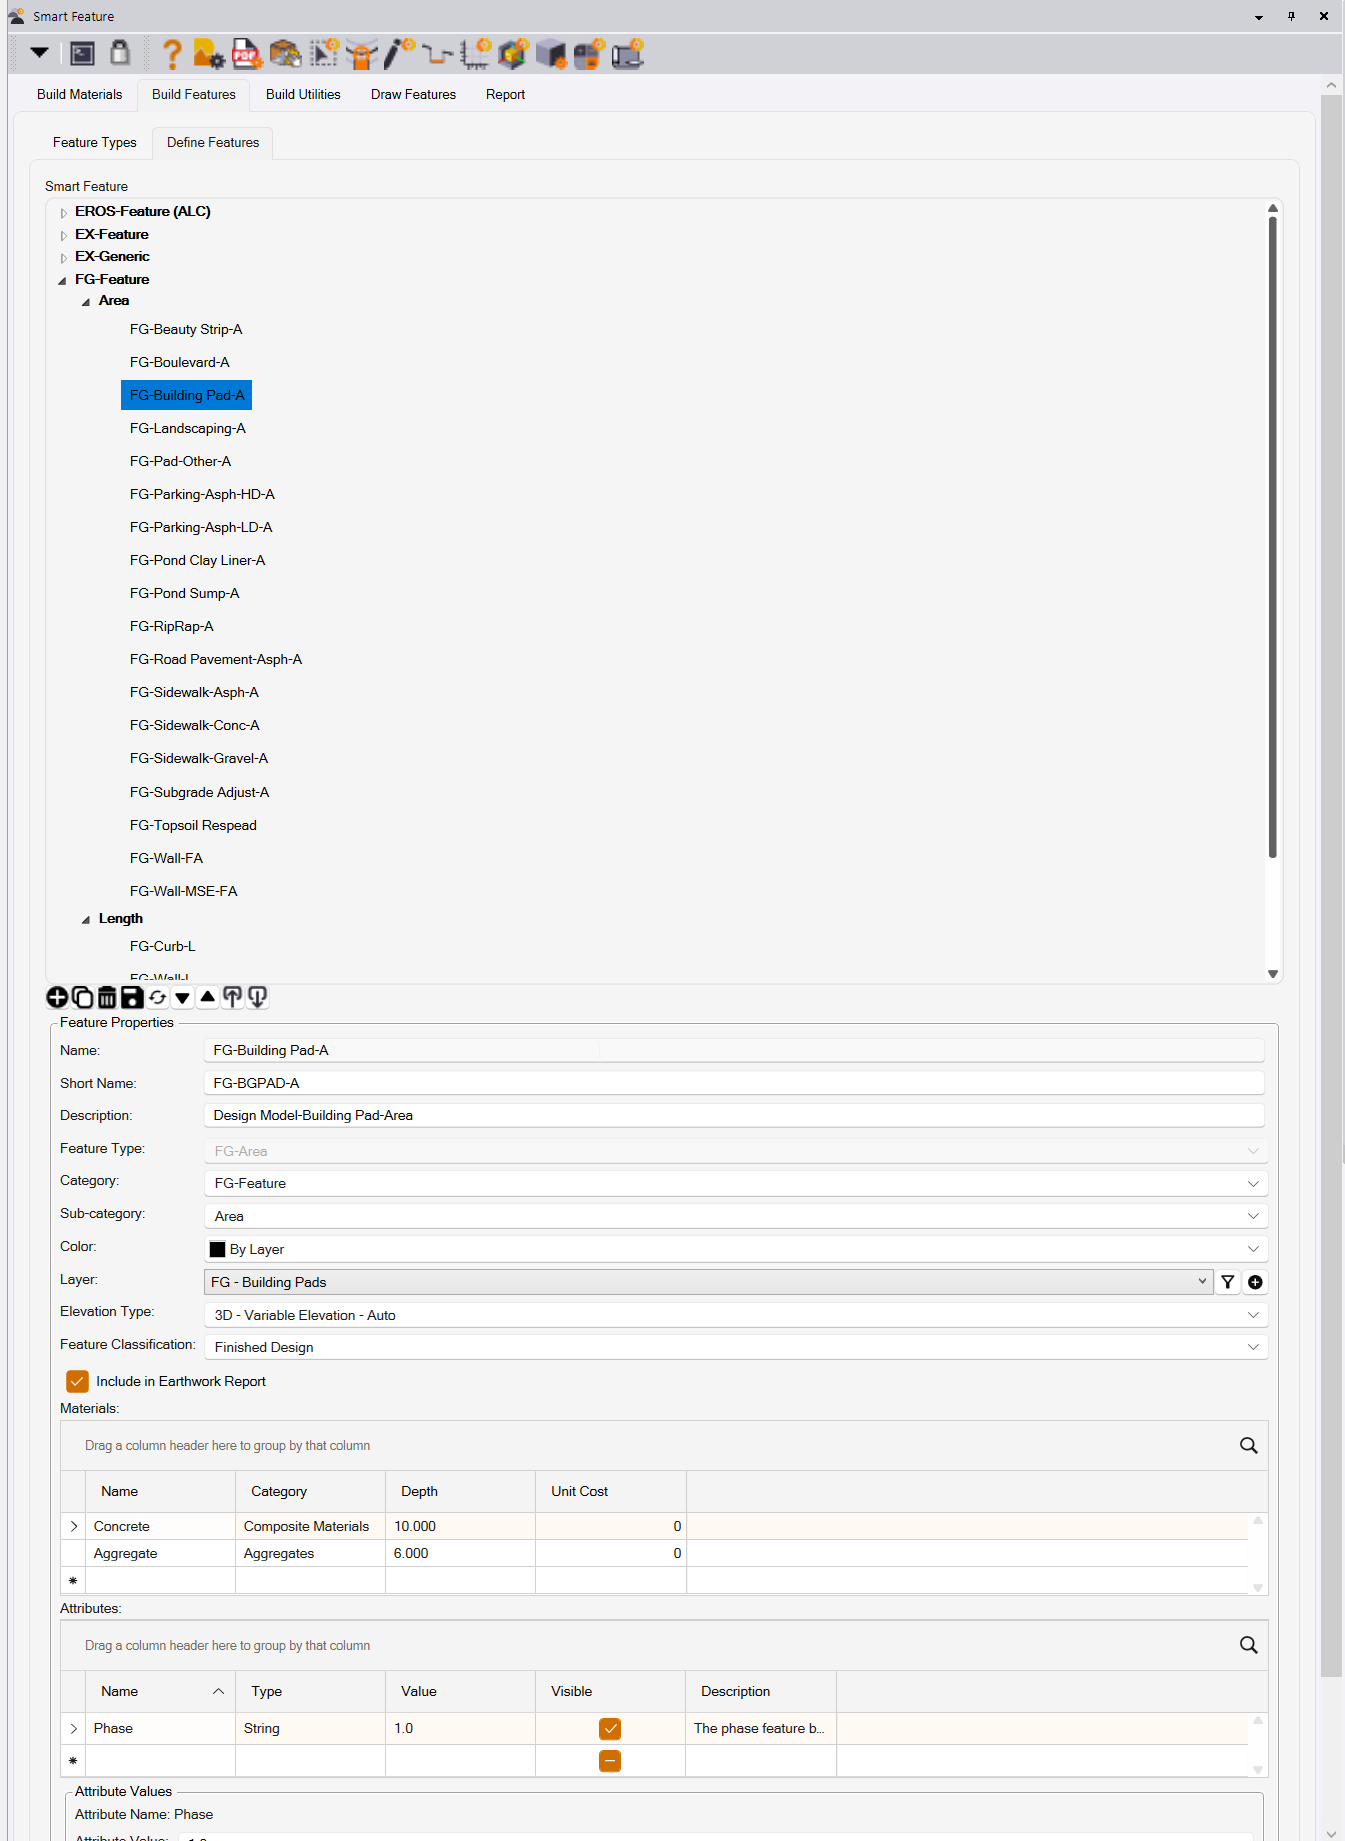Click the lock icon in the top toolbar

point(120,53)
